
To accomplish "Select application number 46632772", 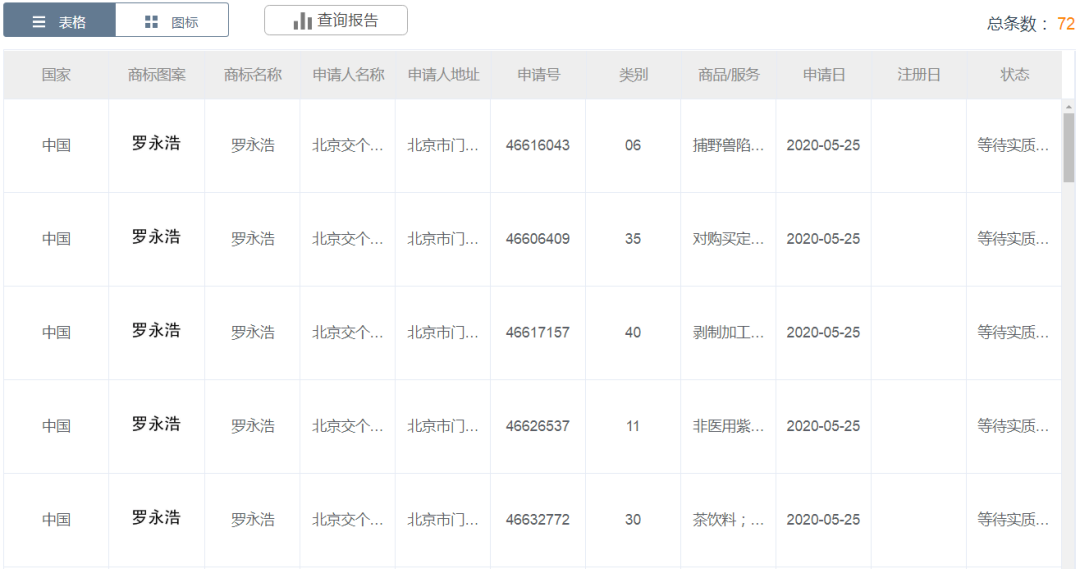I will click(538, 520).
